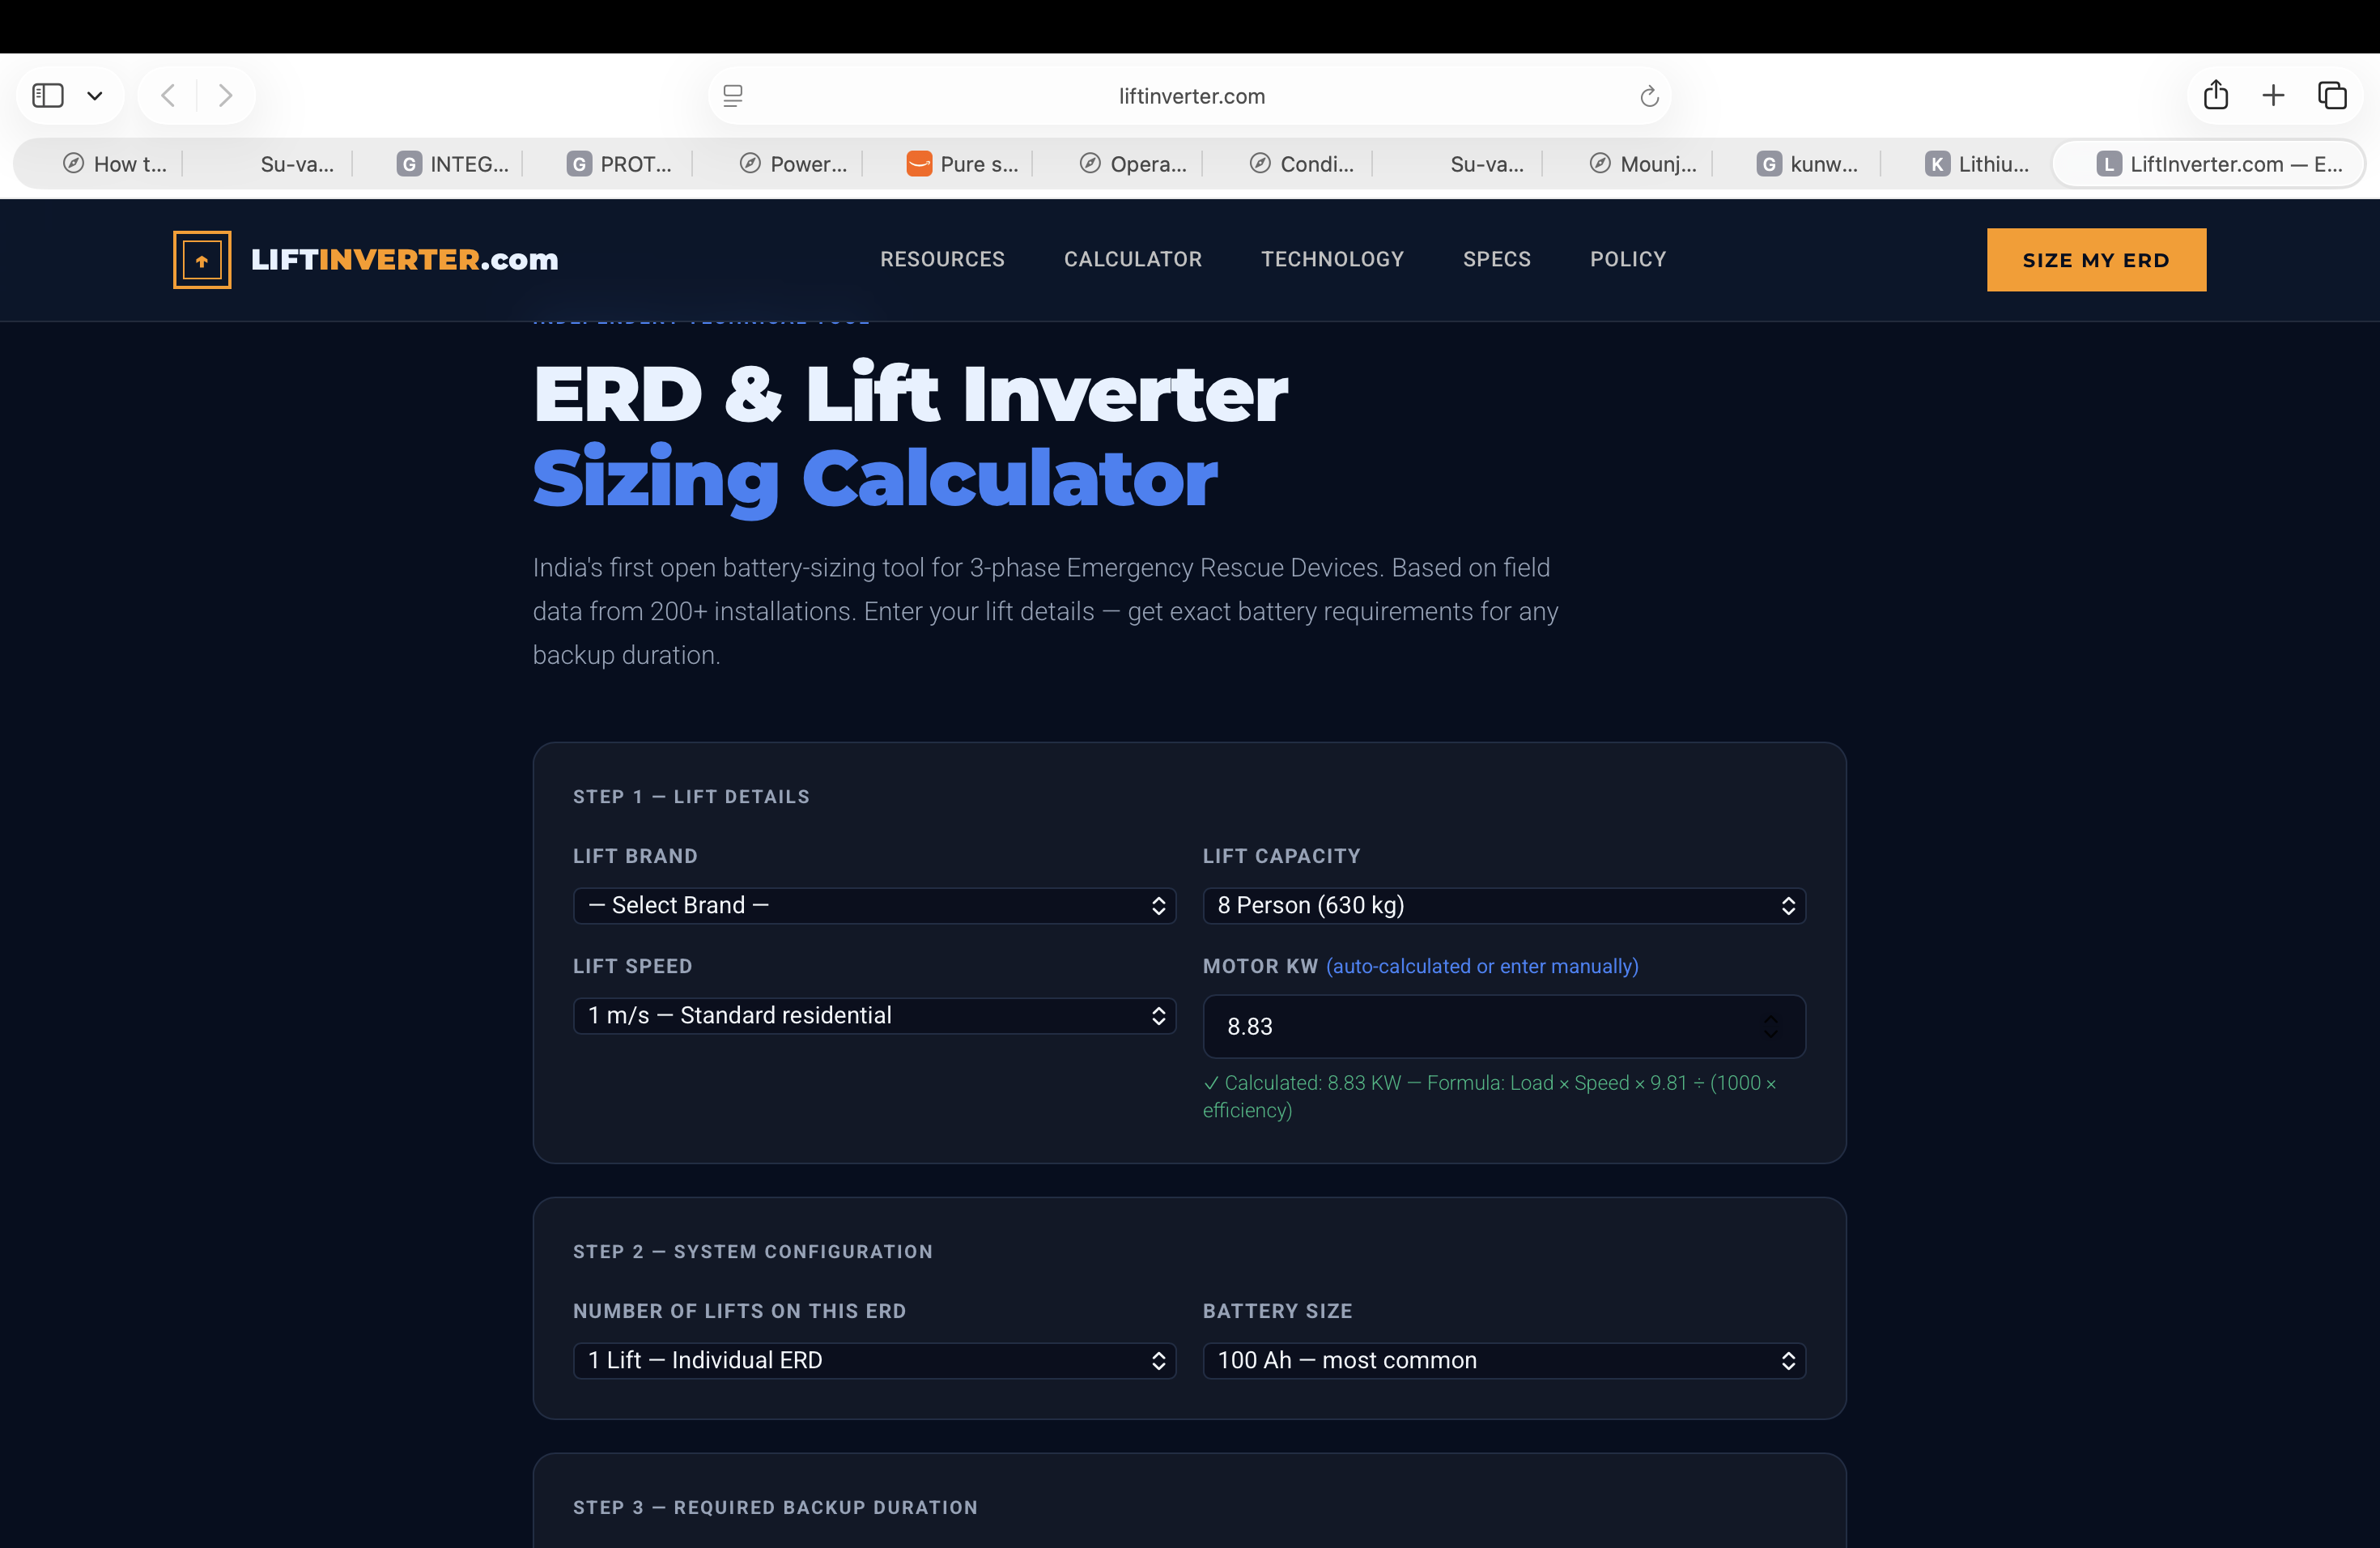
Task: Switch to the 'PROT...' tab
Action: click(x=620, y=164)
